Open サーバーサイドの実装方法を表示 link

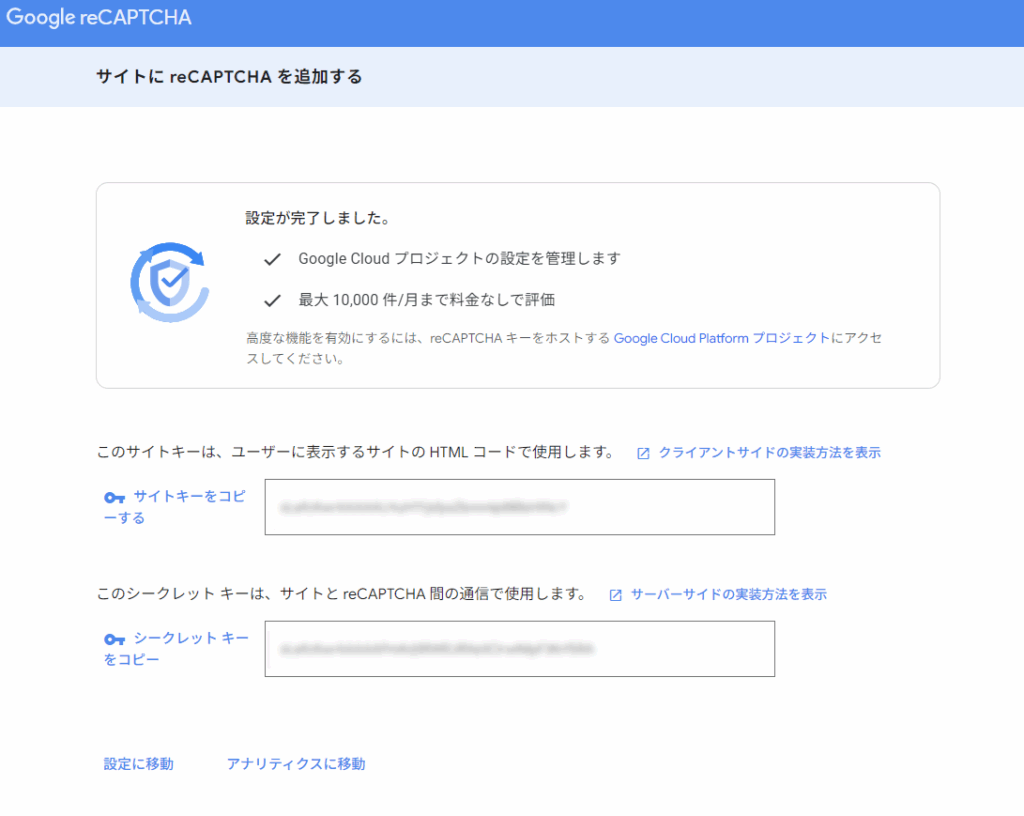(729, 594)
